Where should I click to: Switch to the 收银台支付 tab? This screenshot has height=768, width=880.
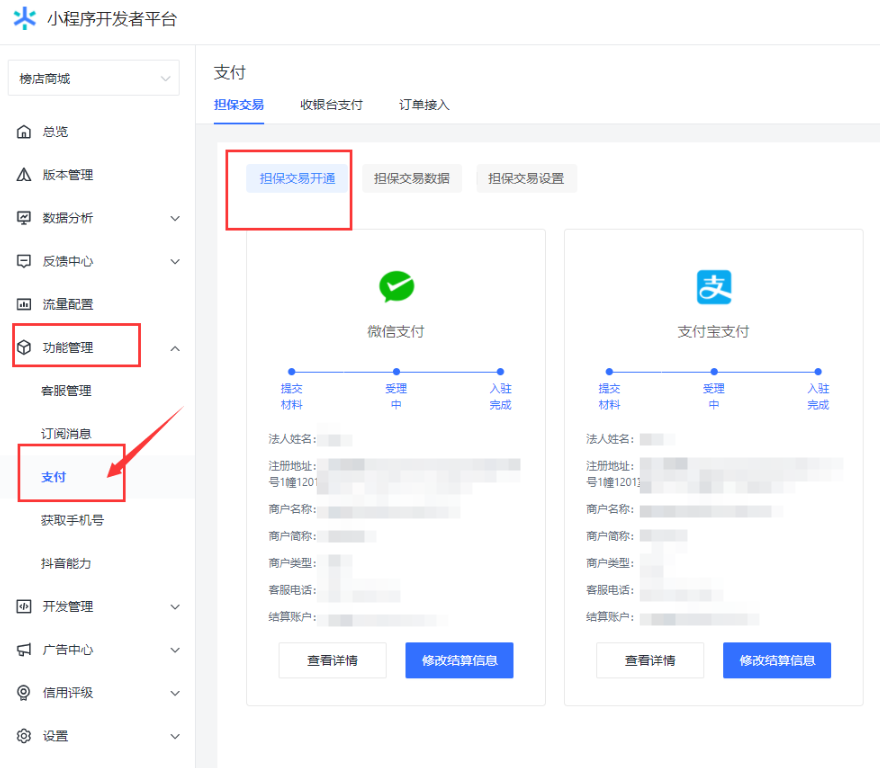(x=331, y=105)
